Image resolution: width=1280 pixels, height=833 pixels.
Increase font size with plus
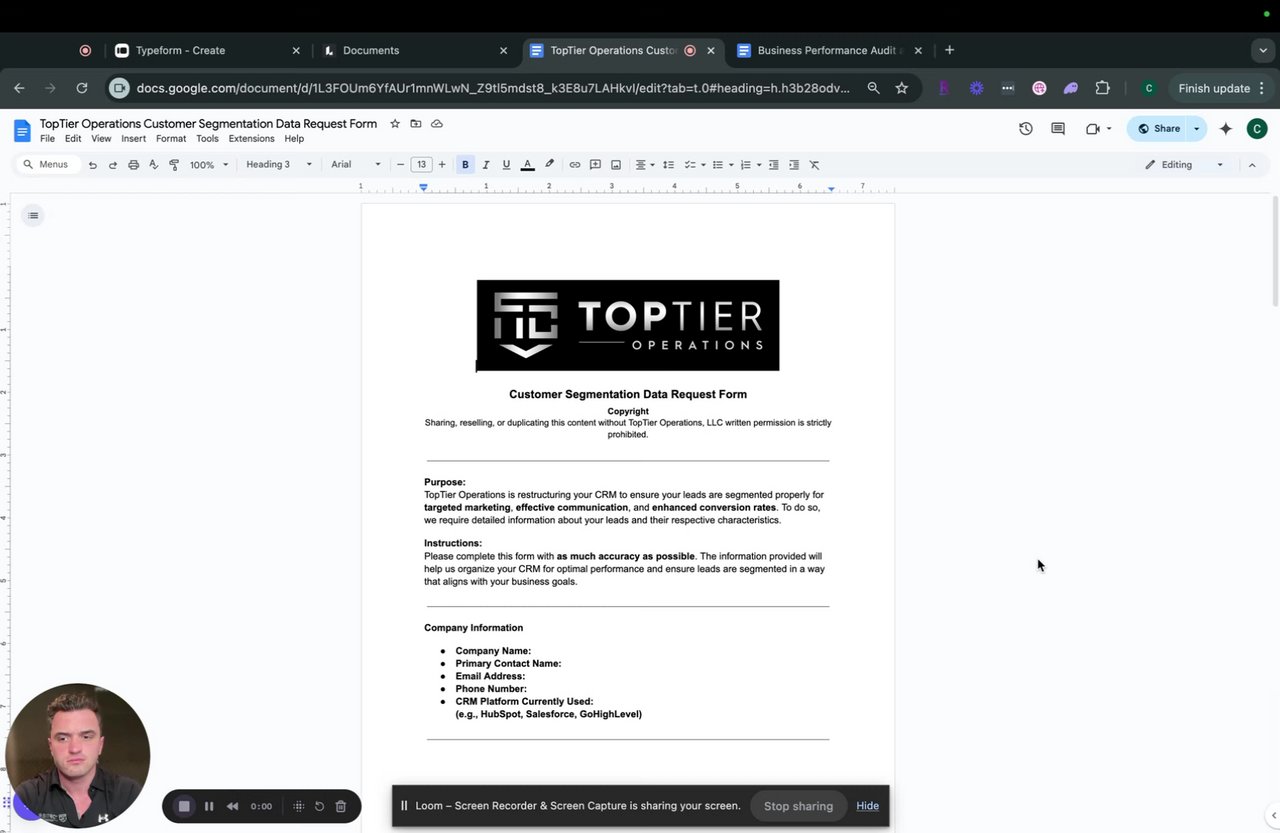click(x=442, y=165)
